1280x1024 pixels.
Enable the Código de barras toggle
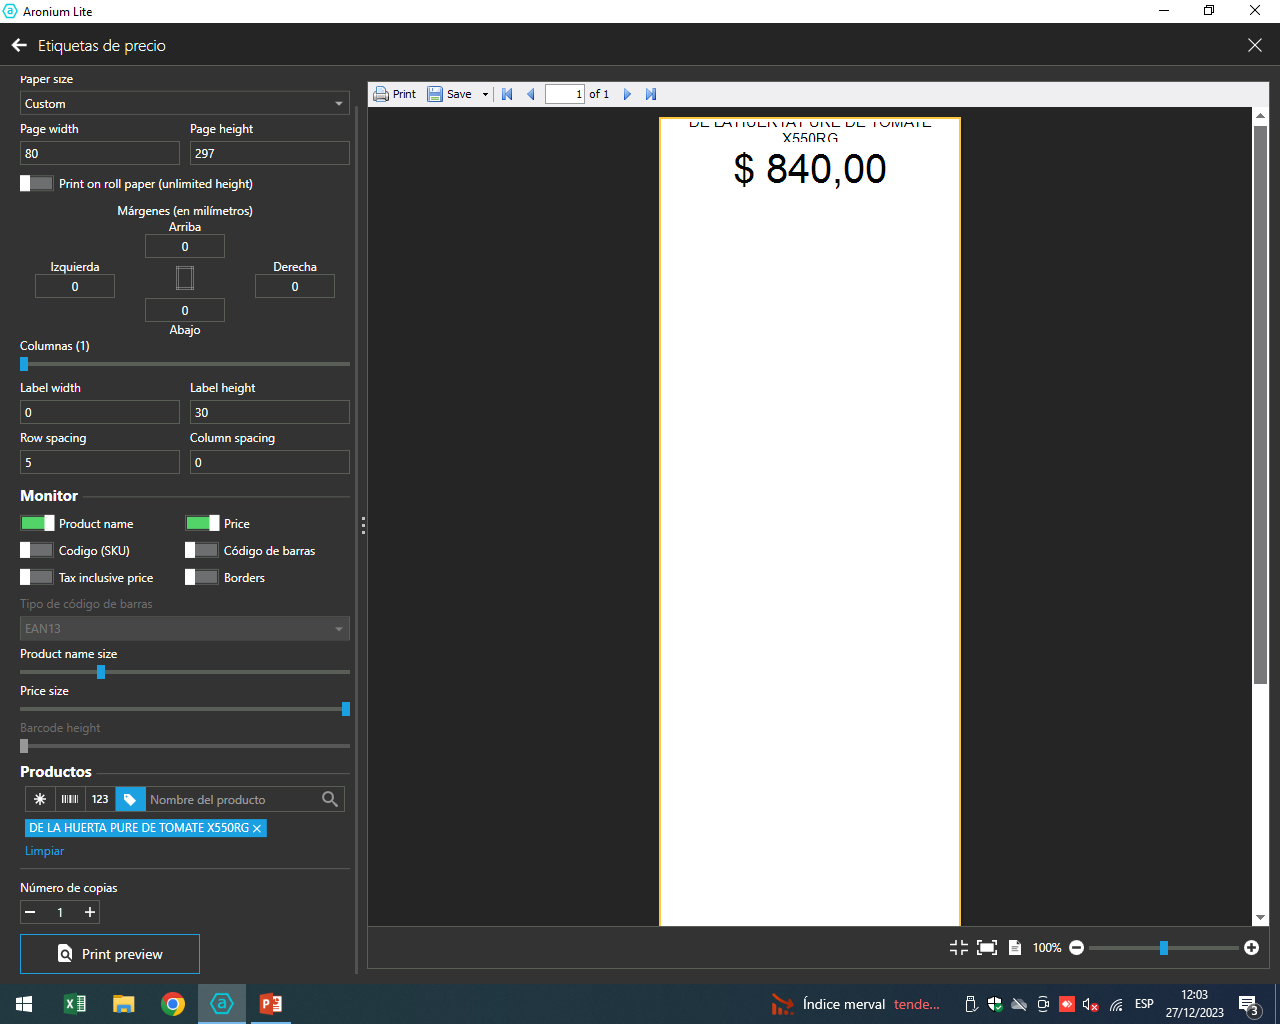(202, 550)
